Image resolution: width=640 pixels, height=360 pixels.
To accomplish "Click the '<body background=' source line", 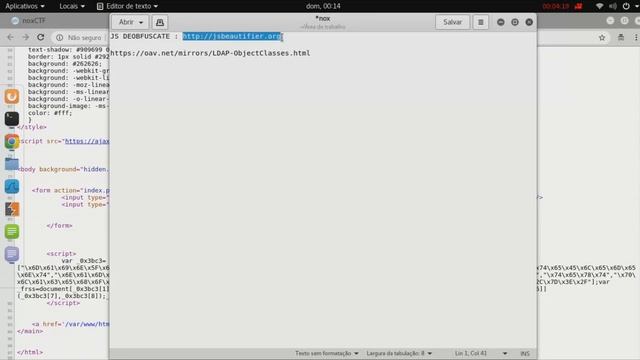I will 63,169.
